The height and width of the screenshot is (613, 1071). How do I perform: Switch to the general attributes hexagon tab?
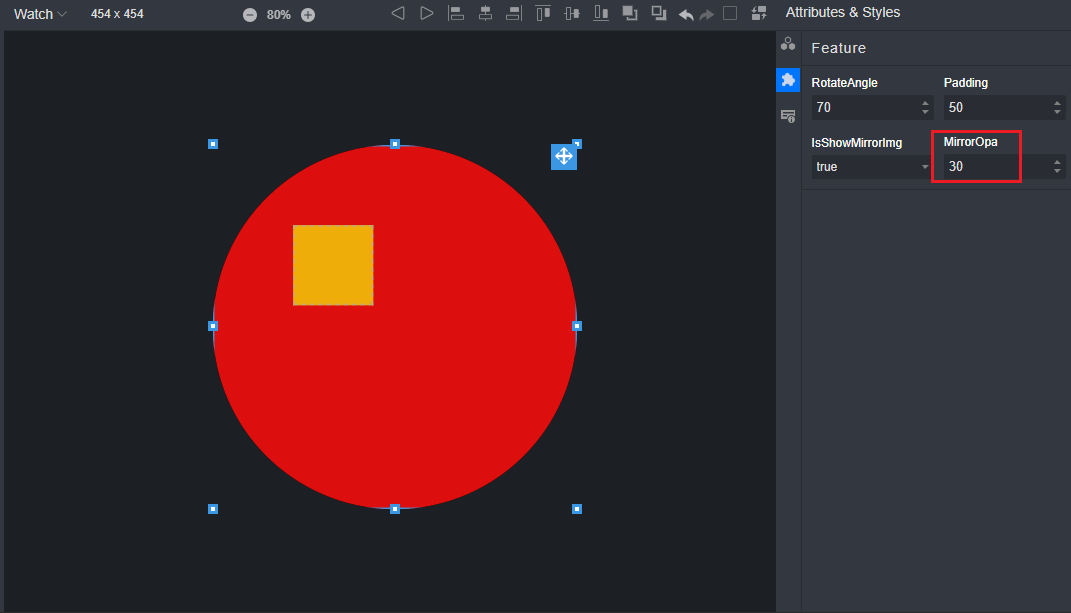[x=788, y=44]
